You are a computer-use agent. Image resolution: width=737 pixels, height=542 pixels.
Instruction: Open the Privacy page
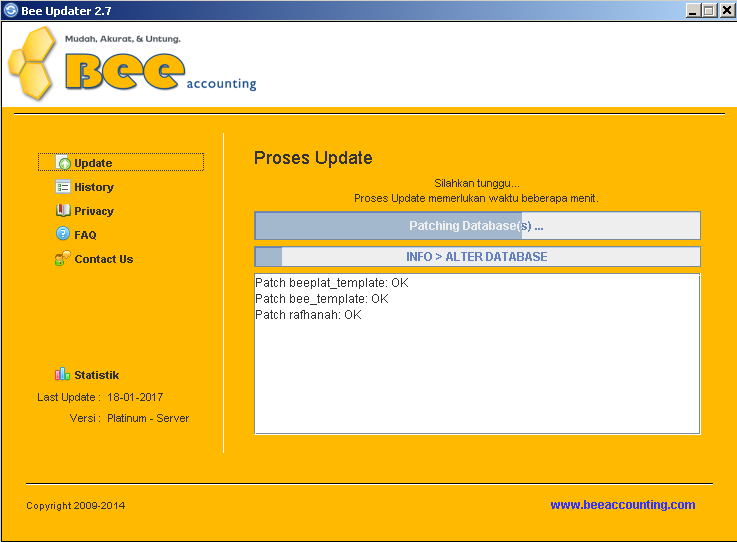click(94, 211)
